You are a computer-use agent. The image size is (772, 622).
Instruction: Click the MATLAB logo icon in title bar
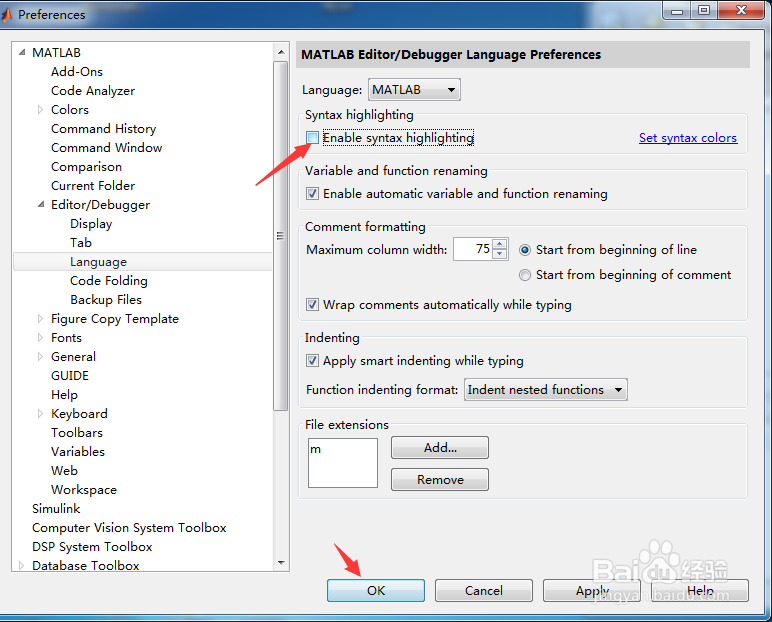pos(6,15)
